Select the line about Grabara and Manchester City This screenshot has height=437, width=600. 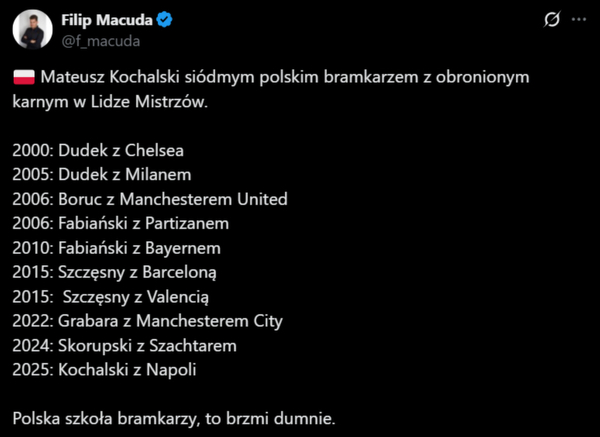tap(148, 321)
